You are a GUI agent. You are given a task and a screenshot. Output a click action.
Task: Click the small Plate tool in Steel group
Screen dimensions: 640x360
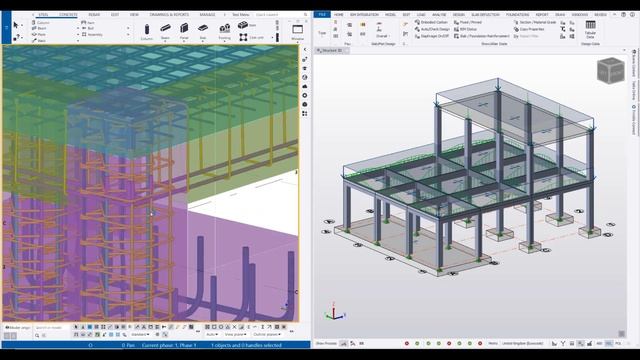[39, 35]
